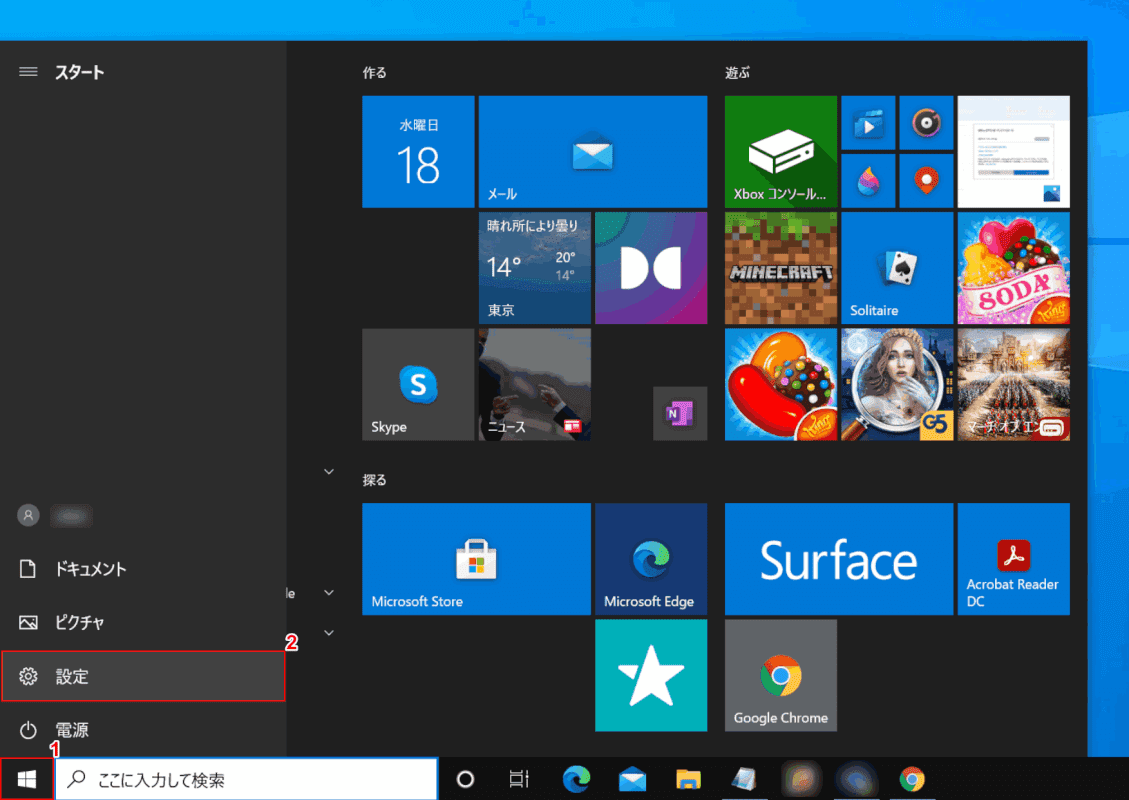Screen dimensions: 1129x800
Task: Open Settings (設定) from Start sidebar
Action: click(143, 676)
